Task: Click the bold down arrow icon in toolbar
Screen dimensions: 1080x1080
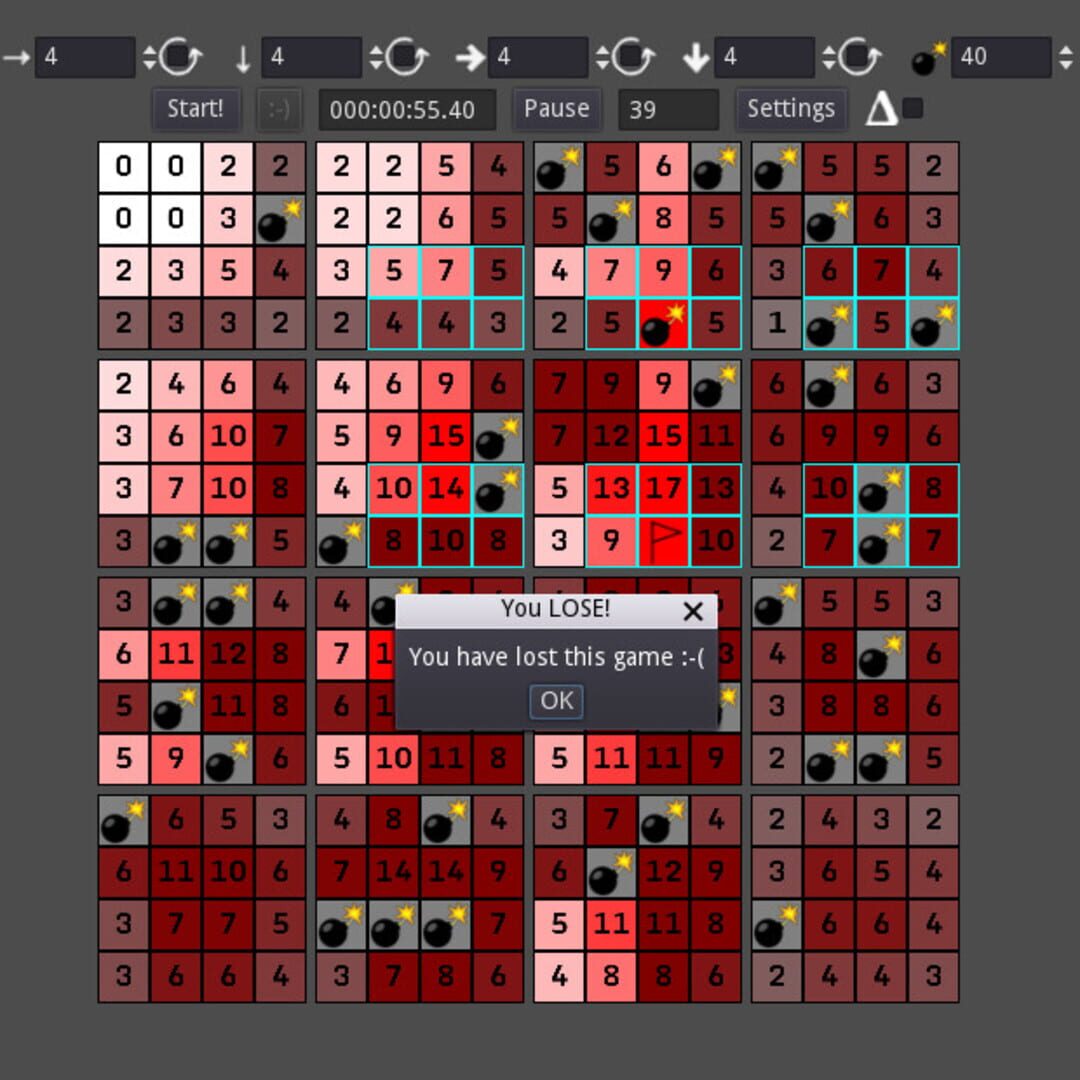Action: 697,58
